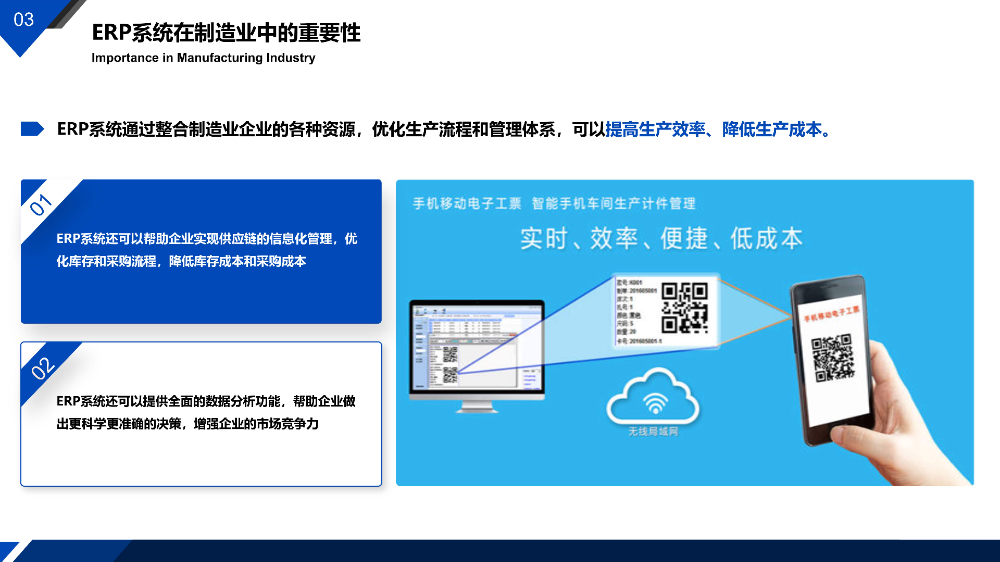Select subtitle Importance in Manufacturing Industry
The height and width of the screenshot is (562, 1000).
click(203, 58)
